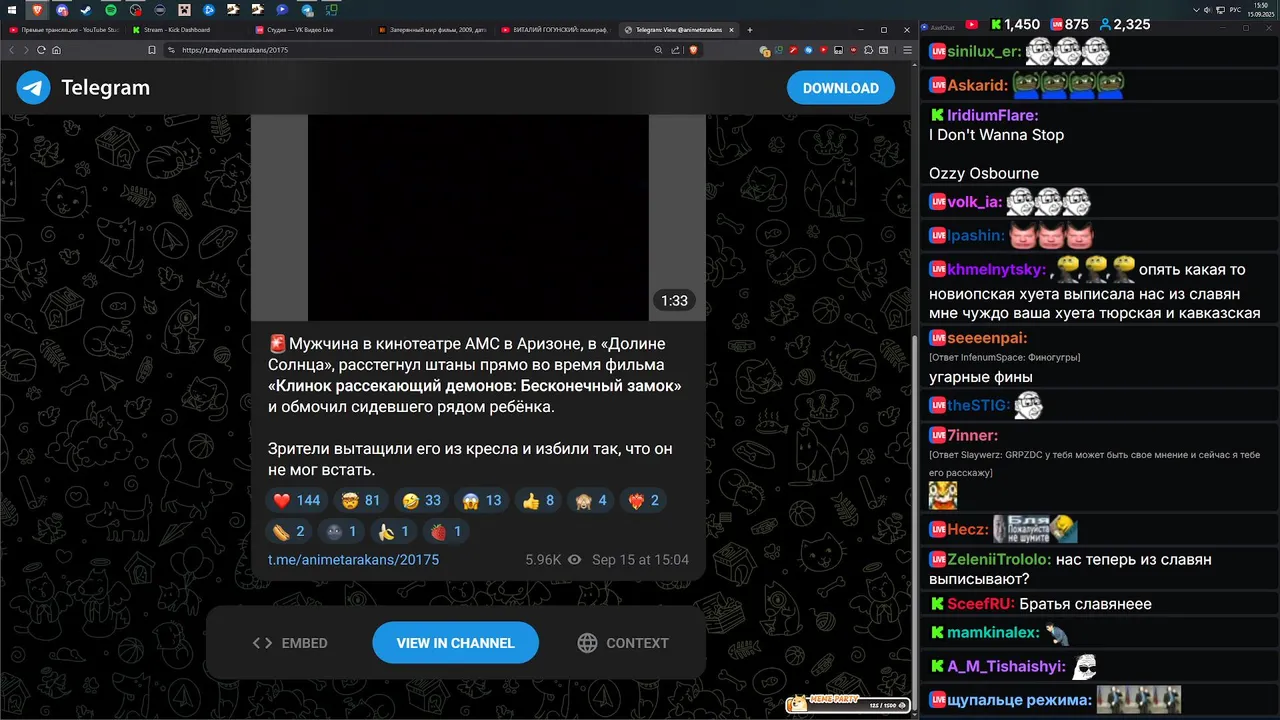Click the banana reaction with 1

coord(394,531)
